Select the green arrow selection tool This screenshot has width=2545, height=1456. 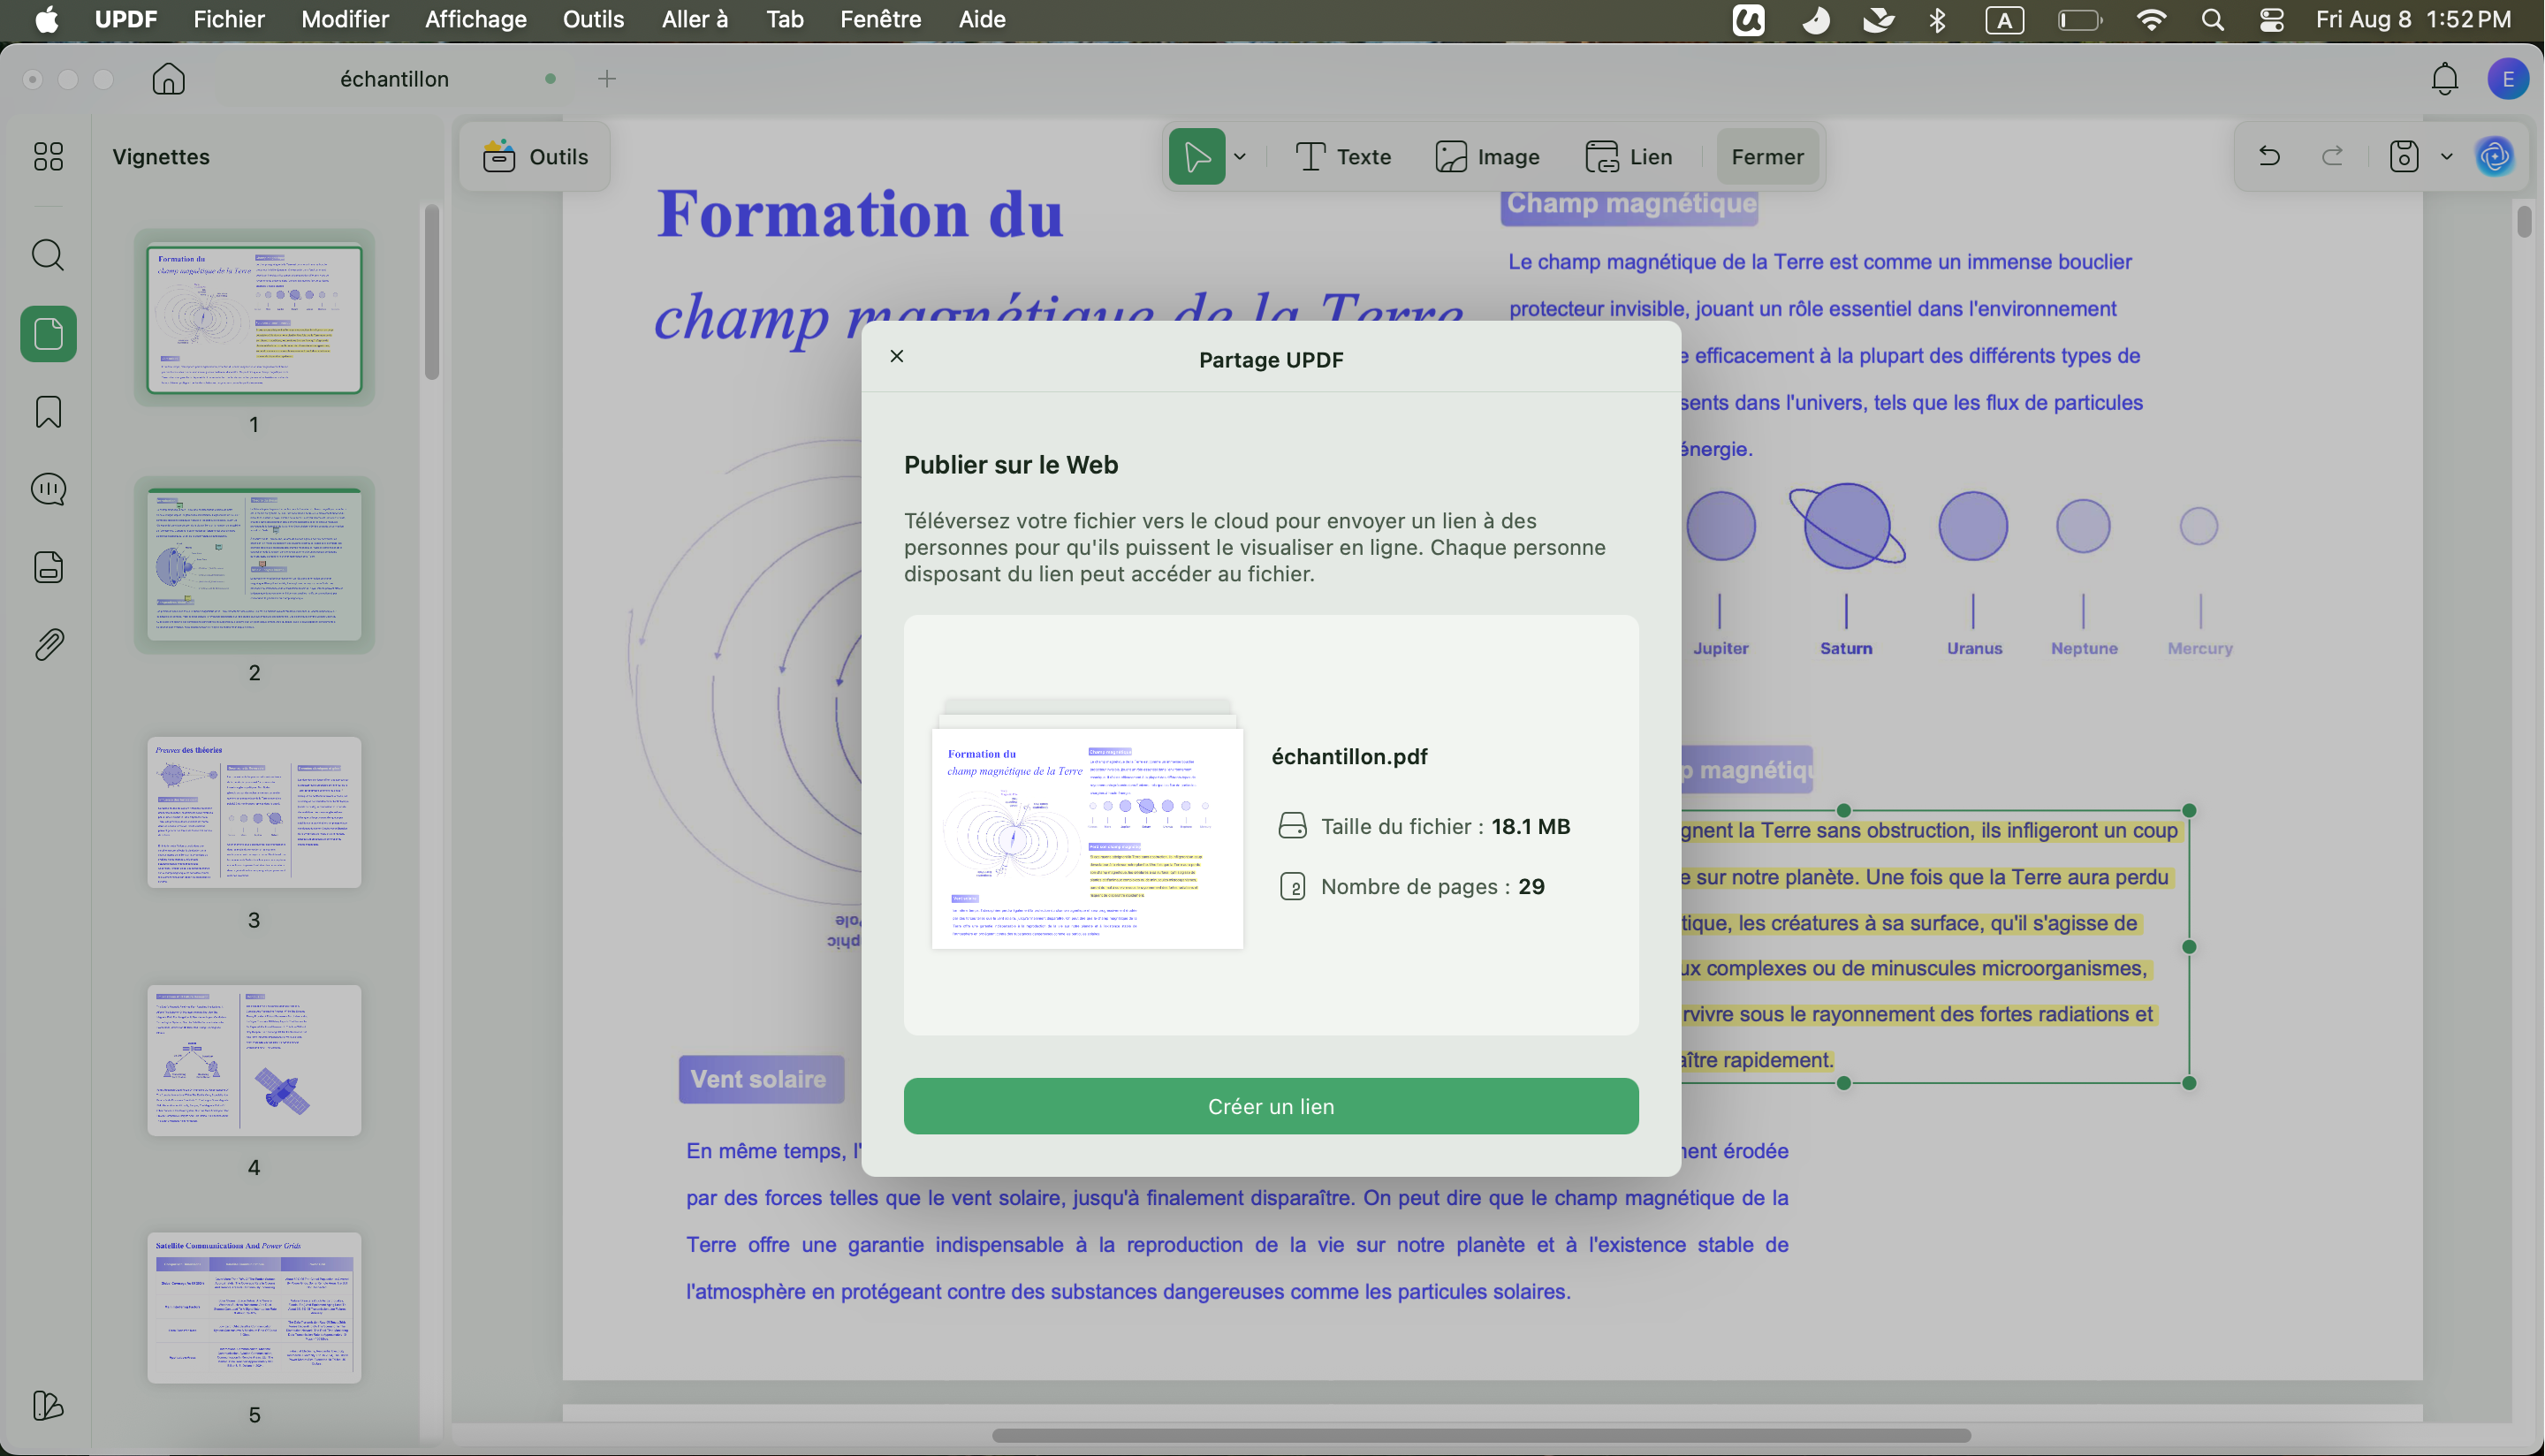pyautogui.click(x=1197, y=157)
